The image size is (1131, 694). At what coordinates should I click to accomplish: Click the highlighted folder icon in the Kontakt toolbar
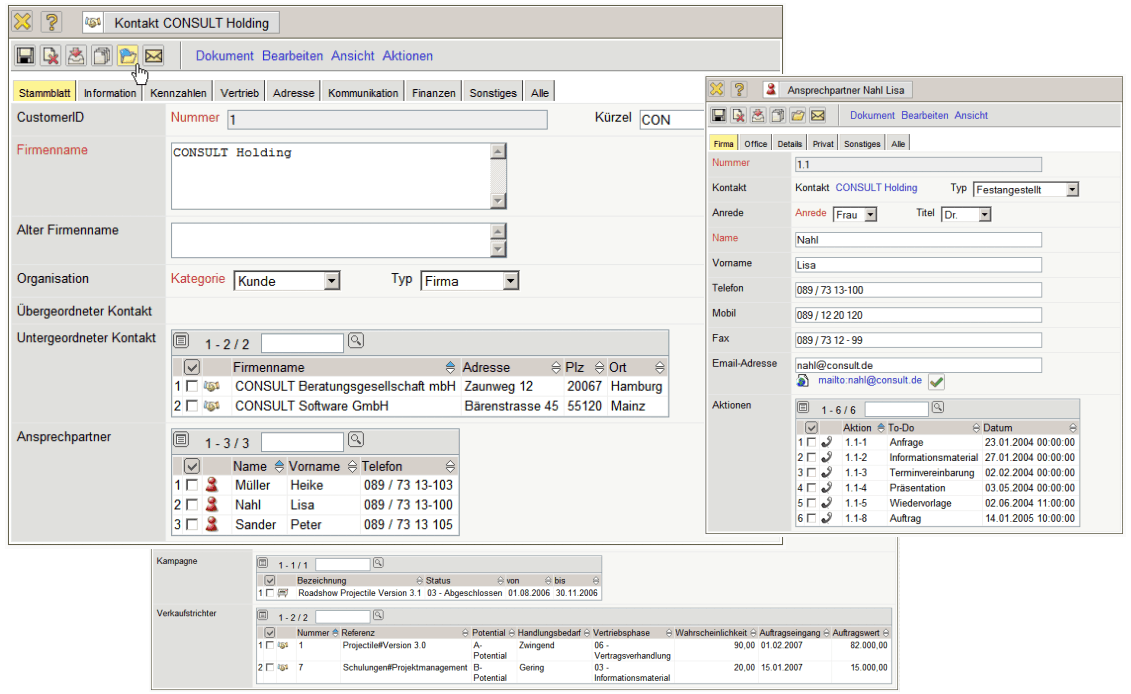127,56
